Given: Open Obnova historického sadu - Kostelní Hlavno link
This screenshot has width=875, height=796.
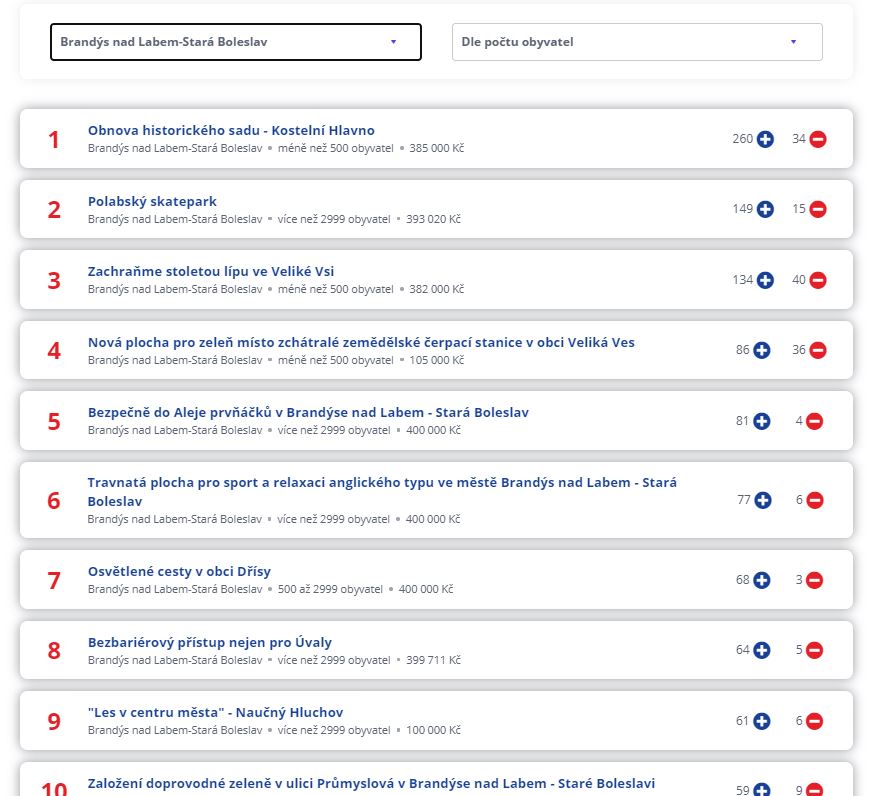Looking at the screenshot, I should pos(231,131).
